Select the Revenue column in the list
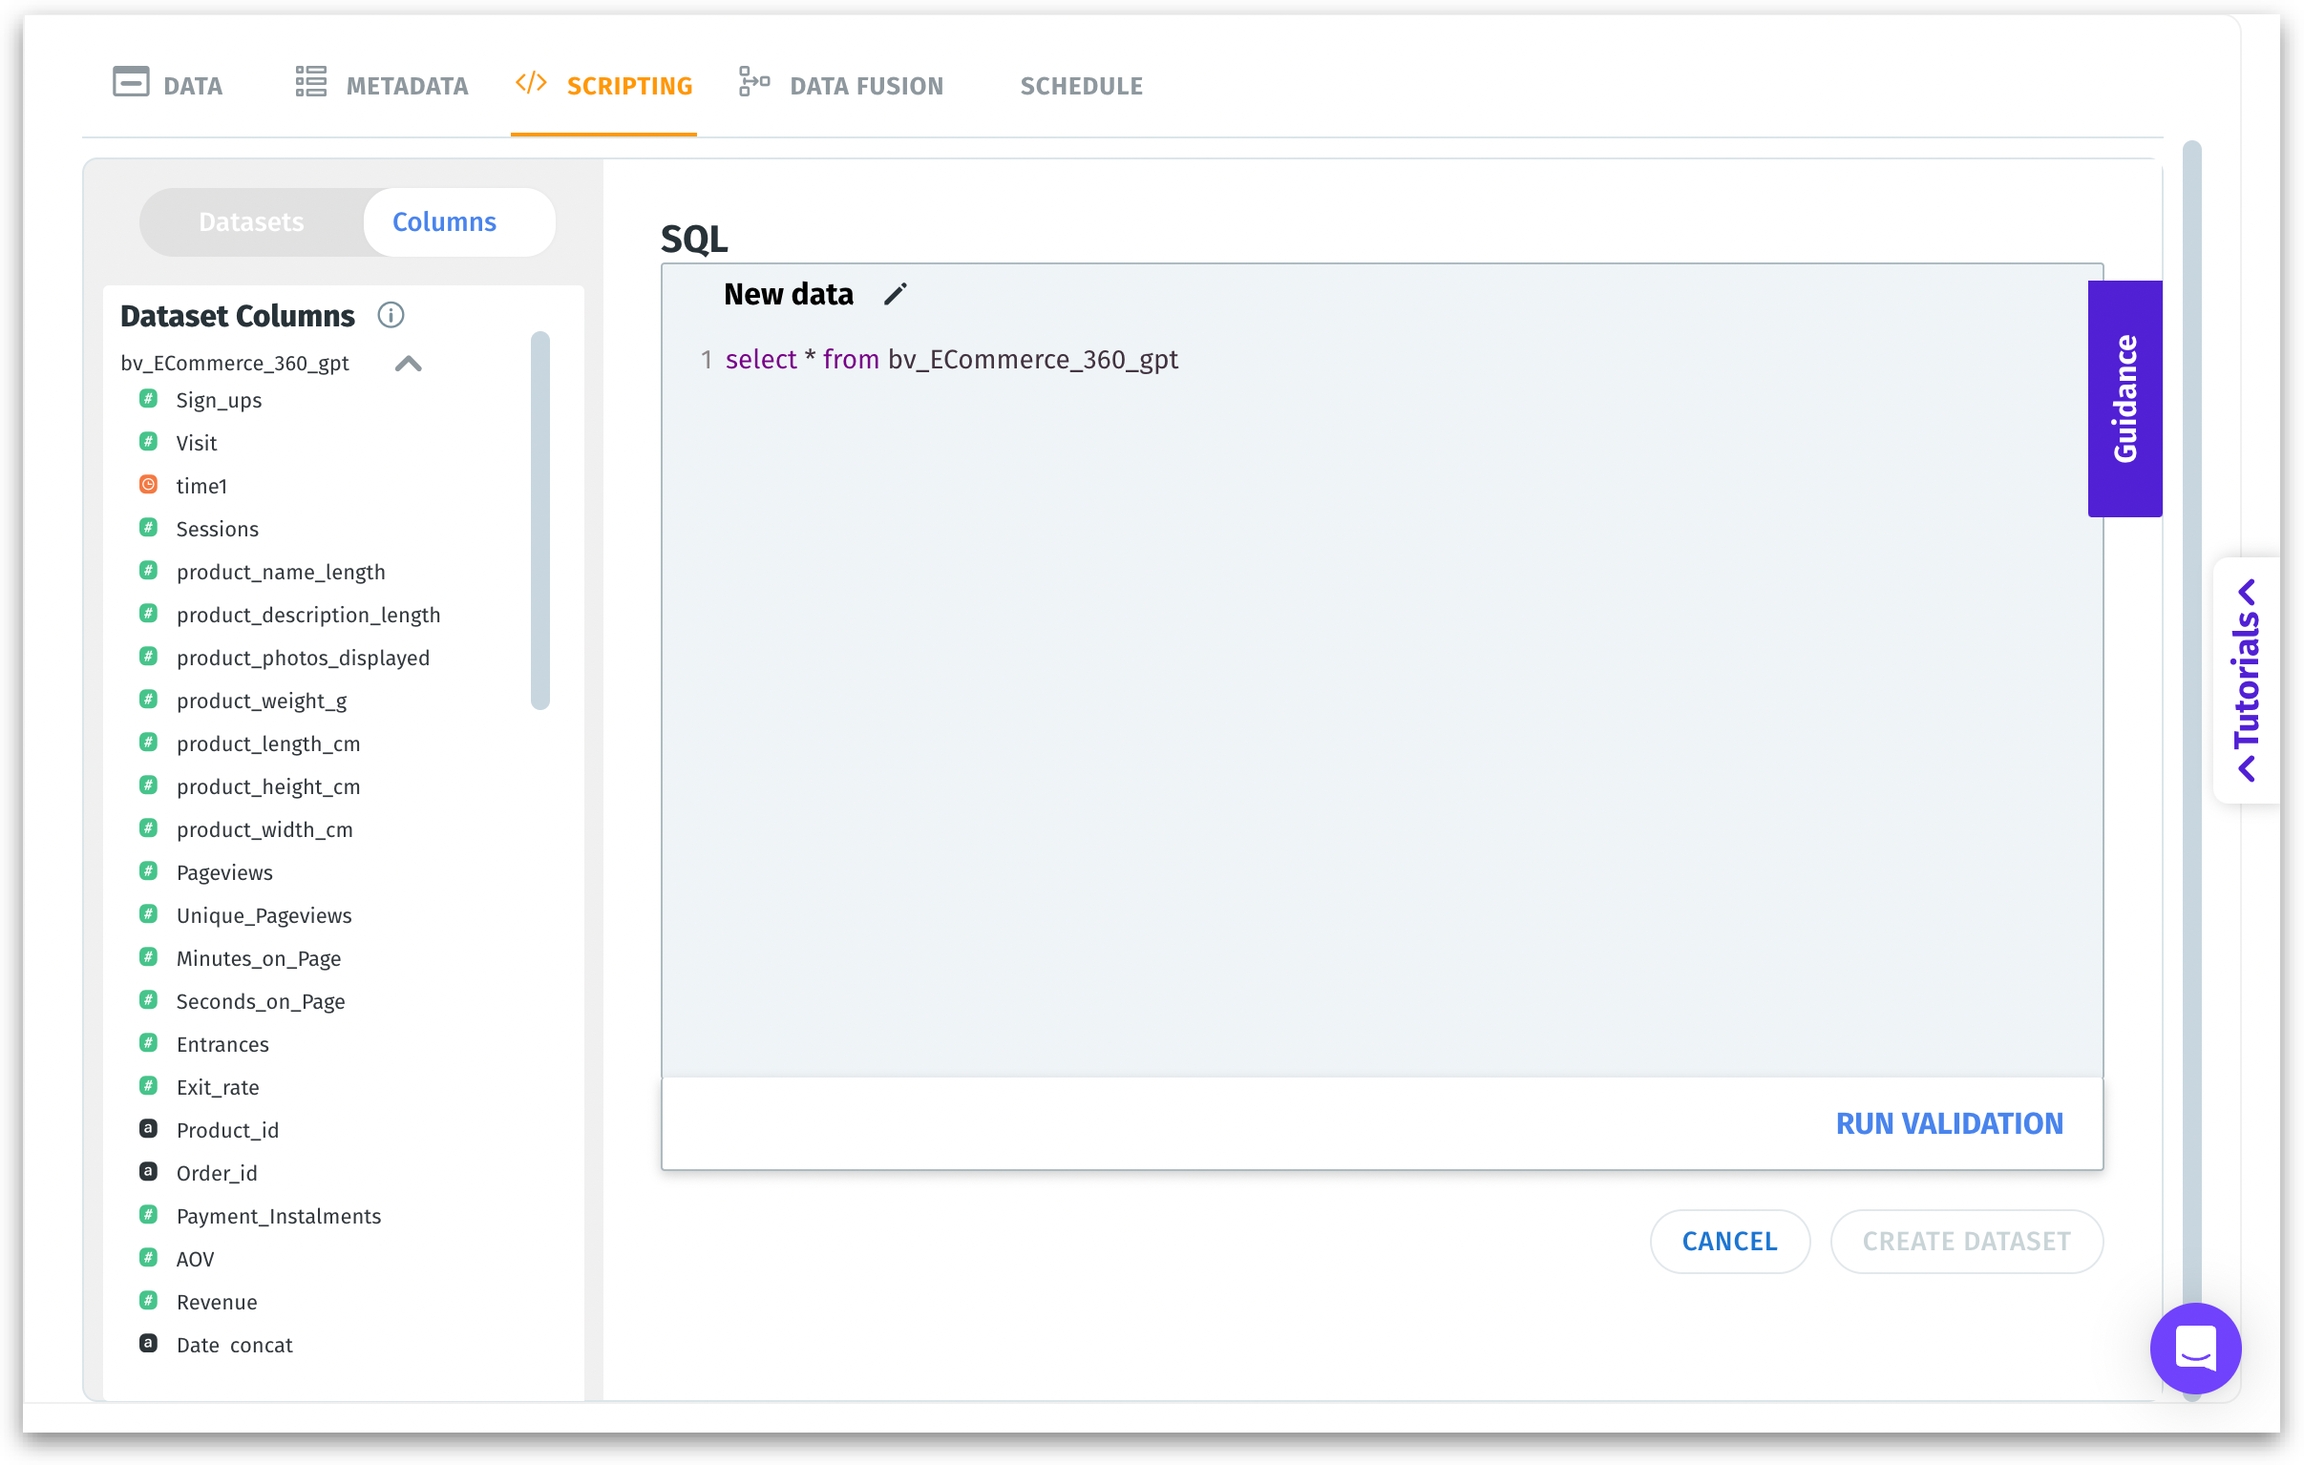 click(216, 1301)
